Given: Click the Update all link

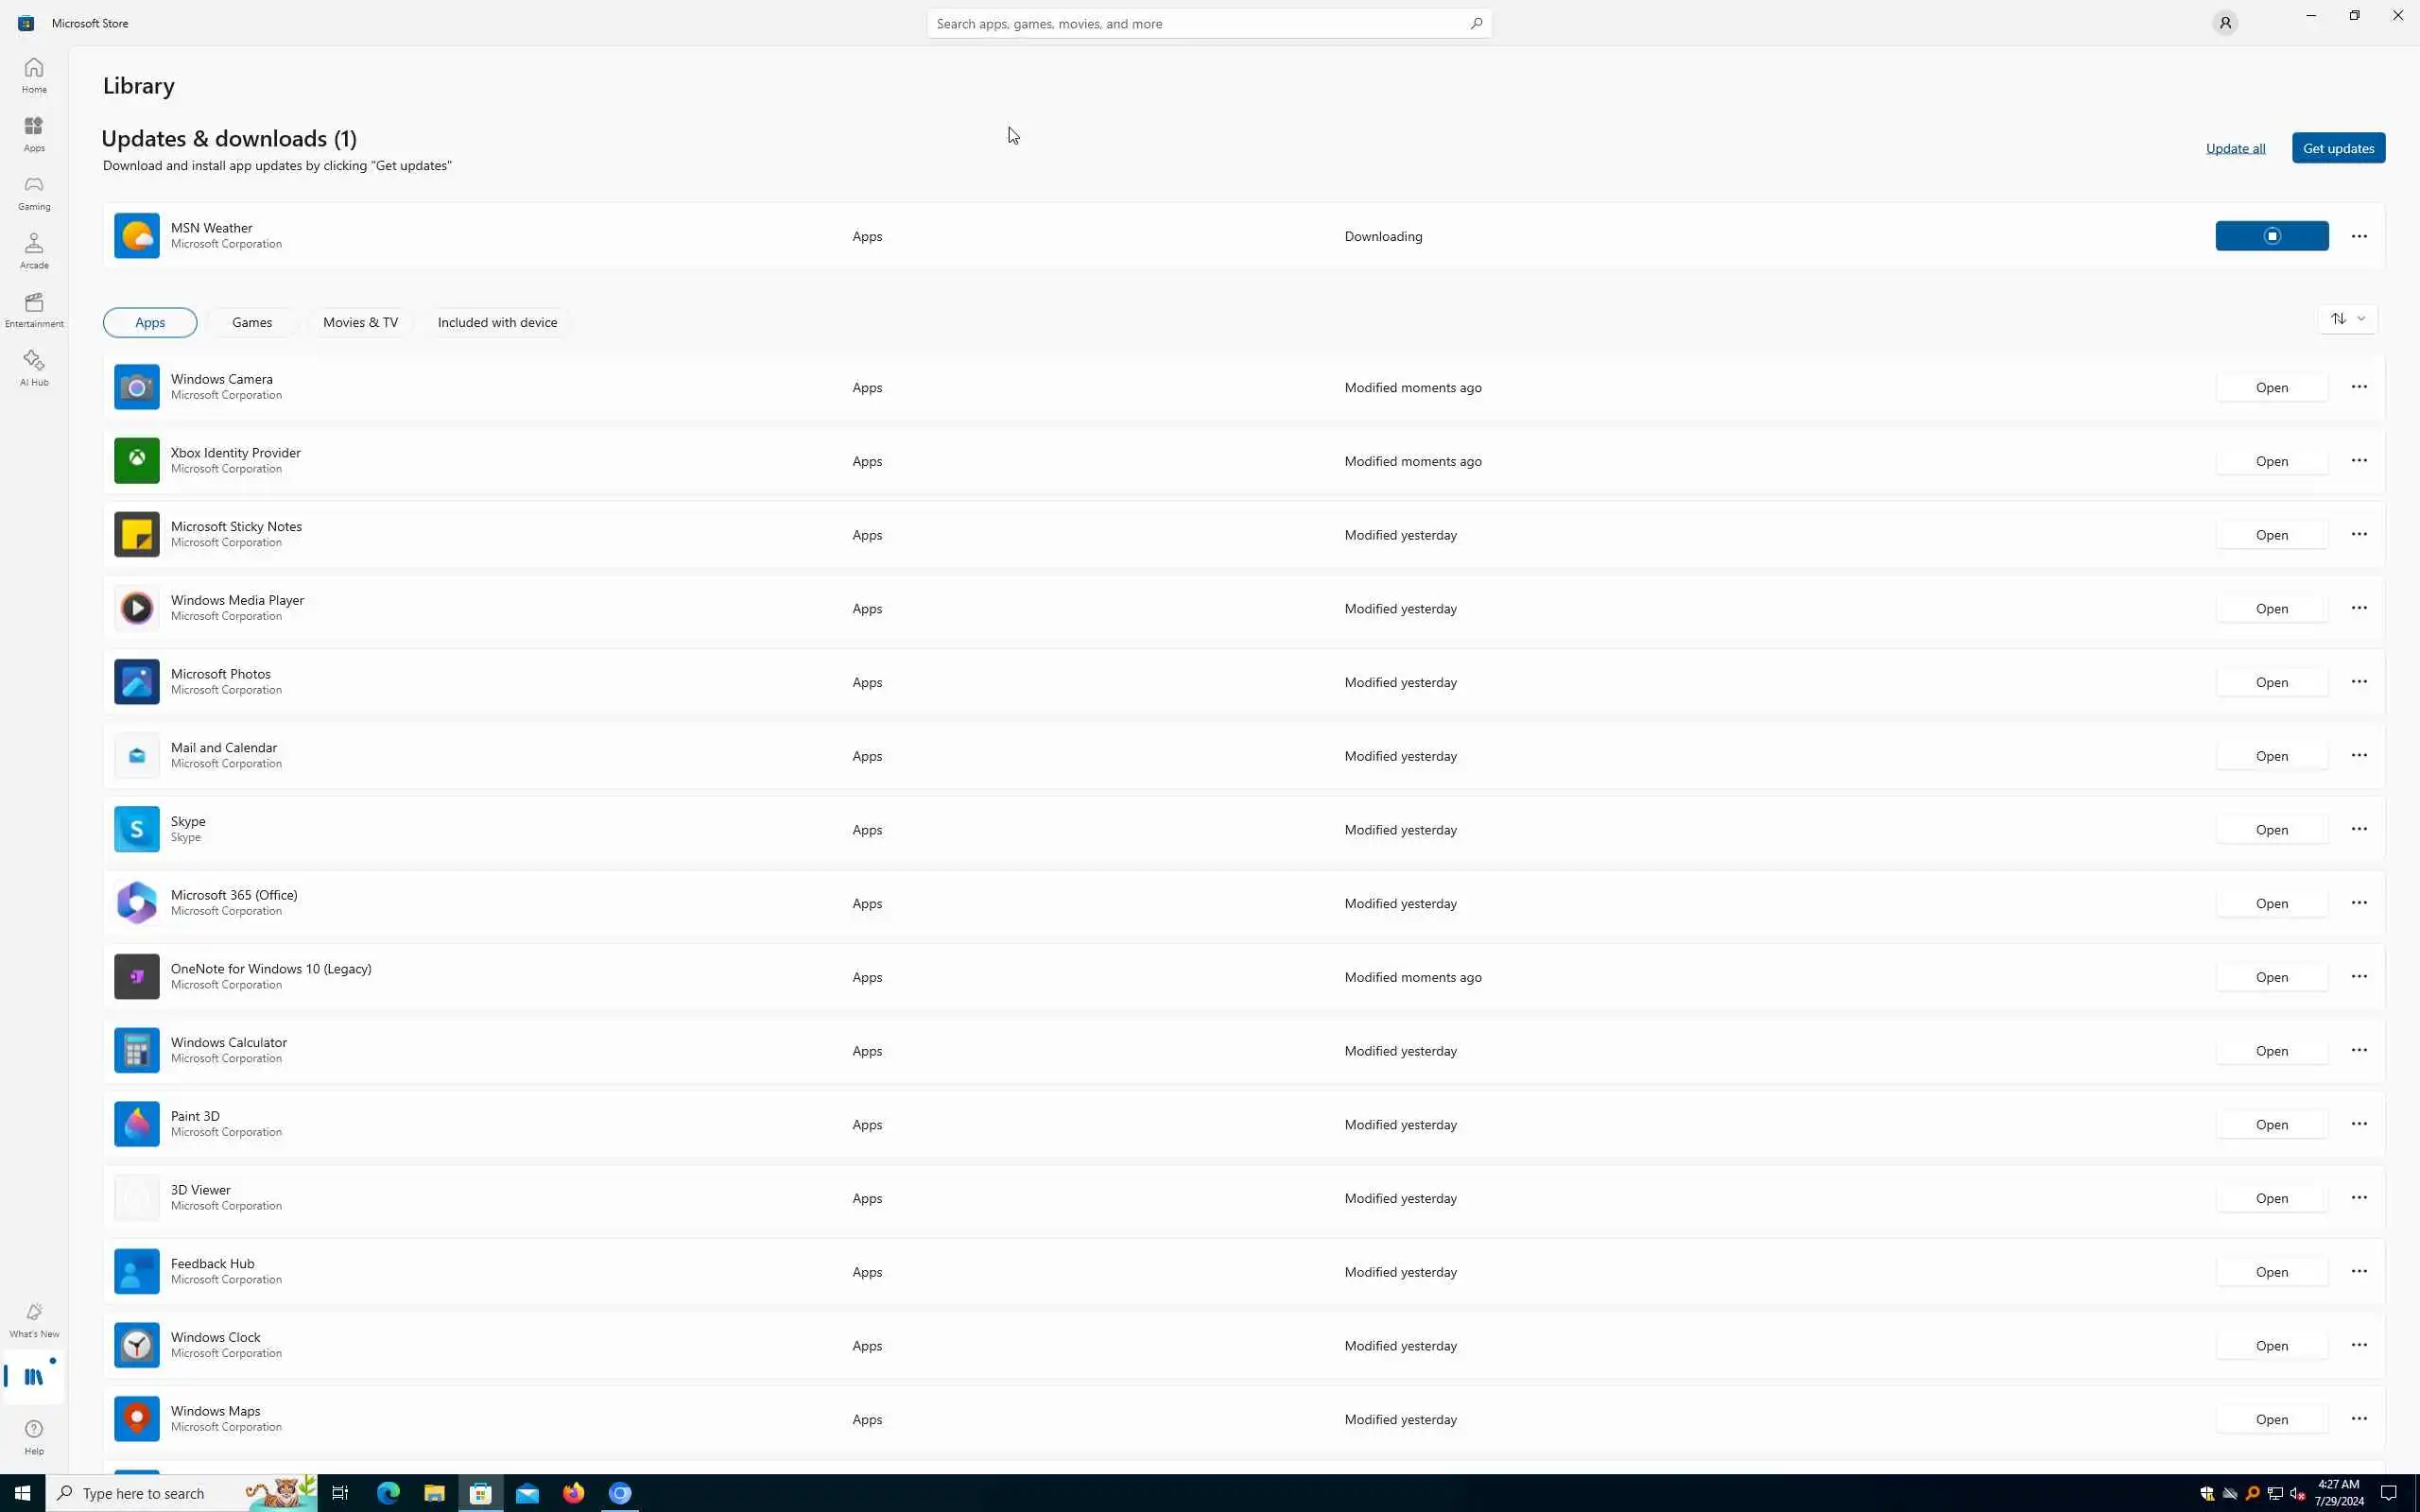Looking at the screenshot, I should coord(2235,148).
